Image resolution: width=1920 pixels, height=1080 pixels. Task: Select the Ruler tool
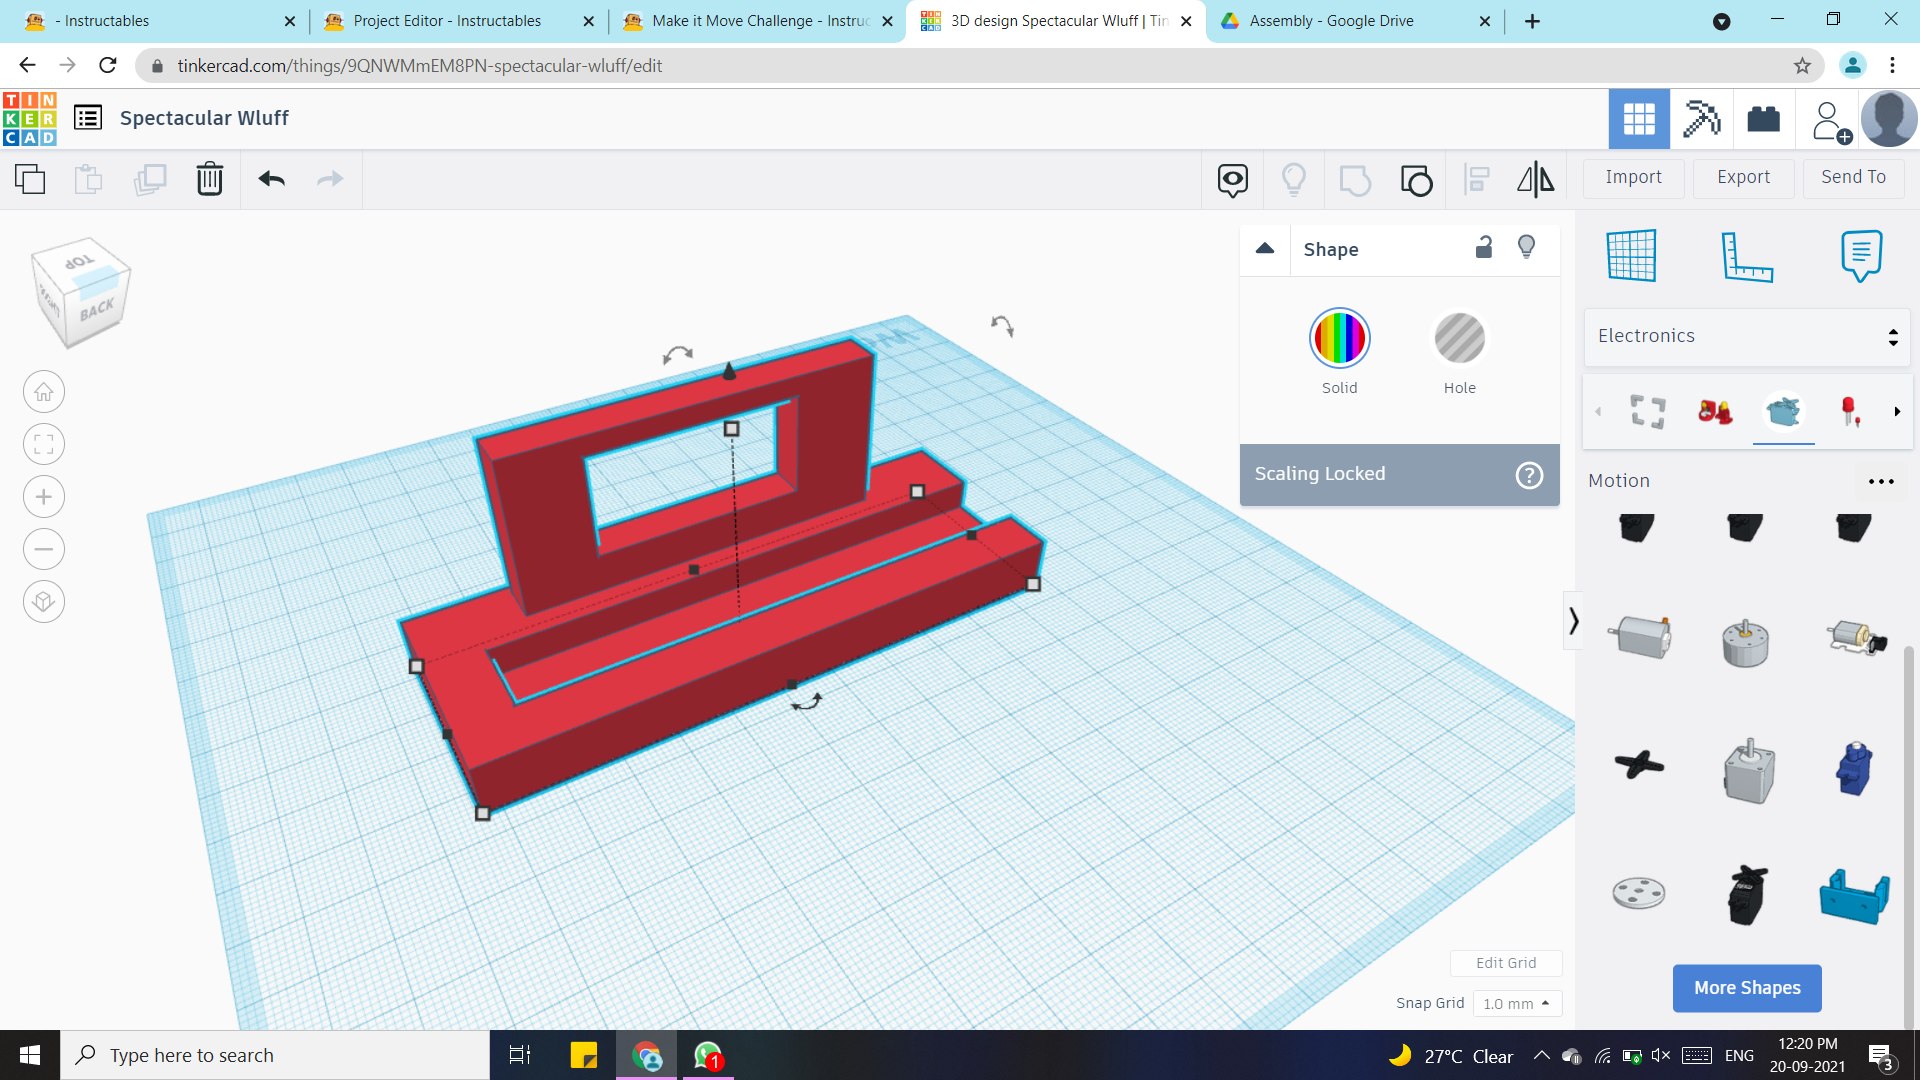pyautogui.click(x=1747, y=256)
